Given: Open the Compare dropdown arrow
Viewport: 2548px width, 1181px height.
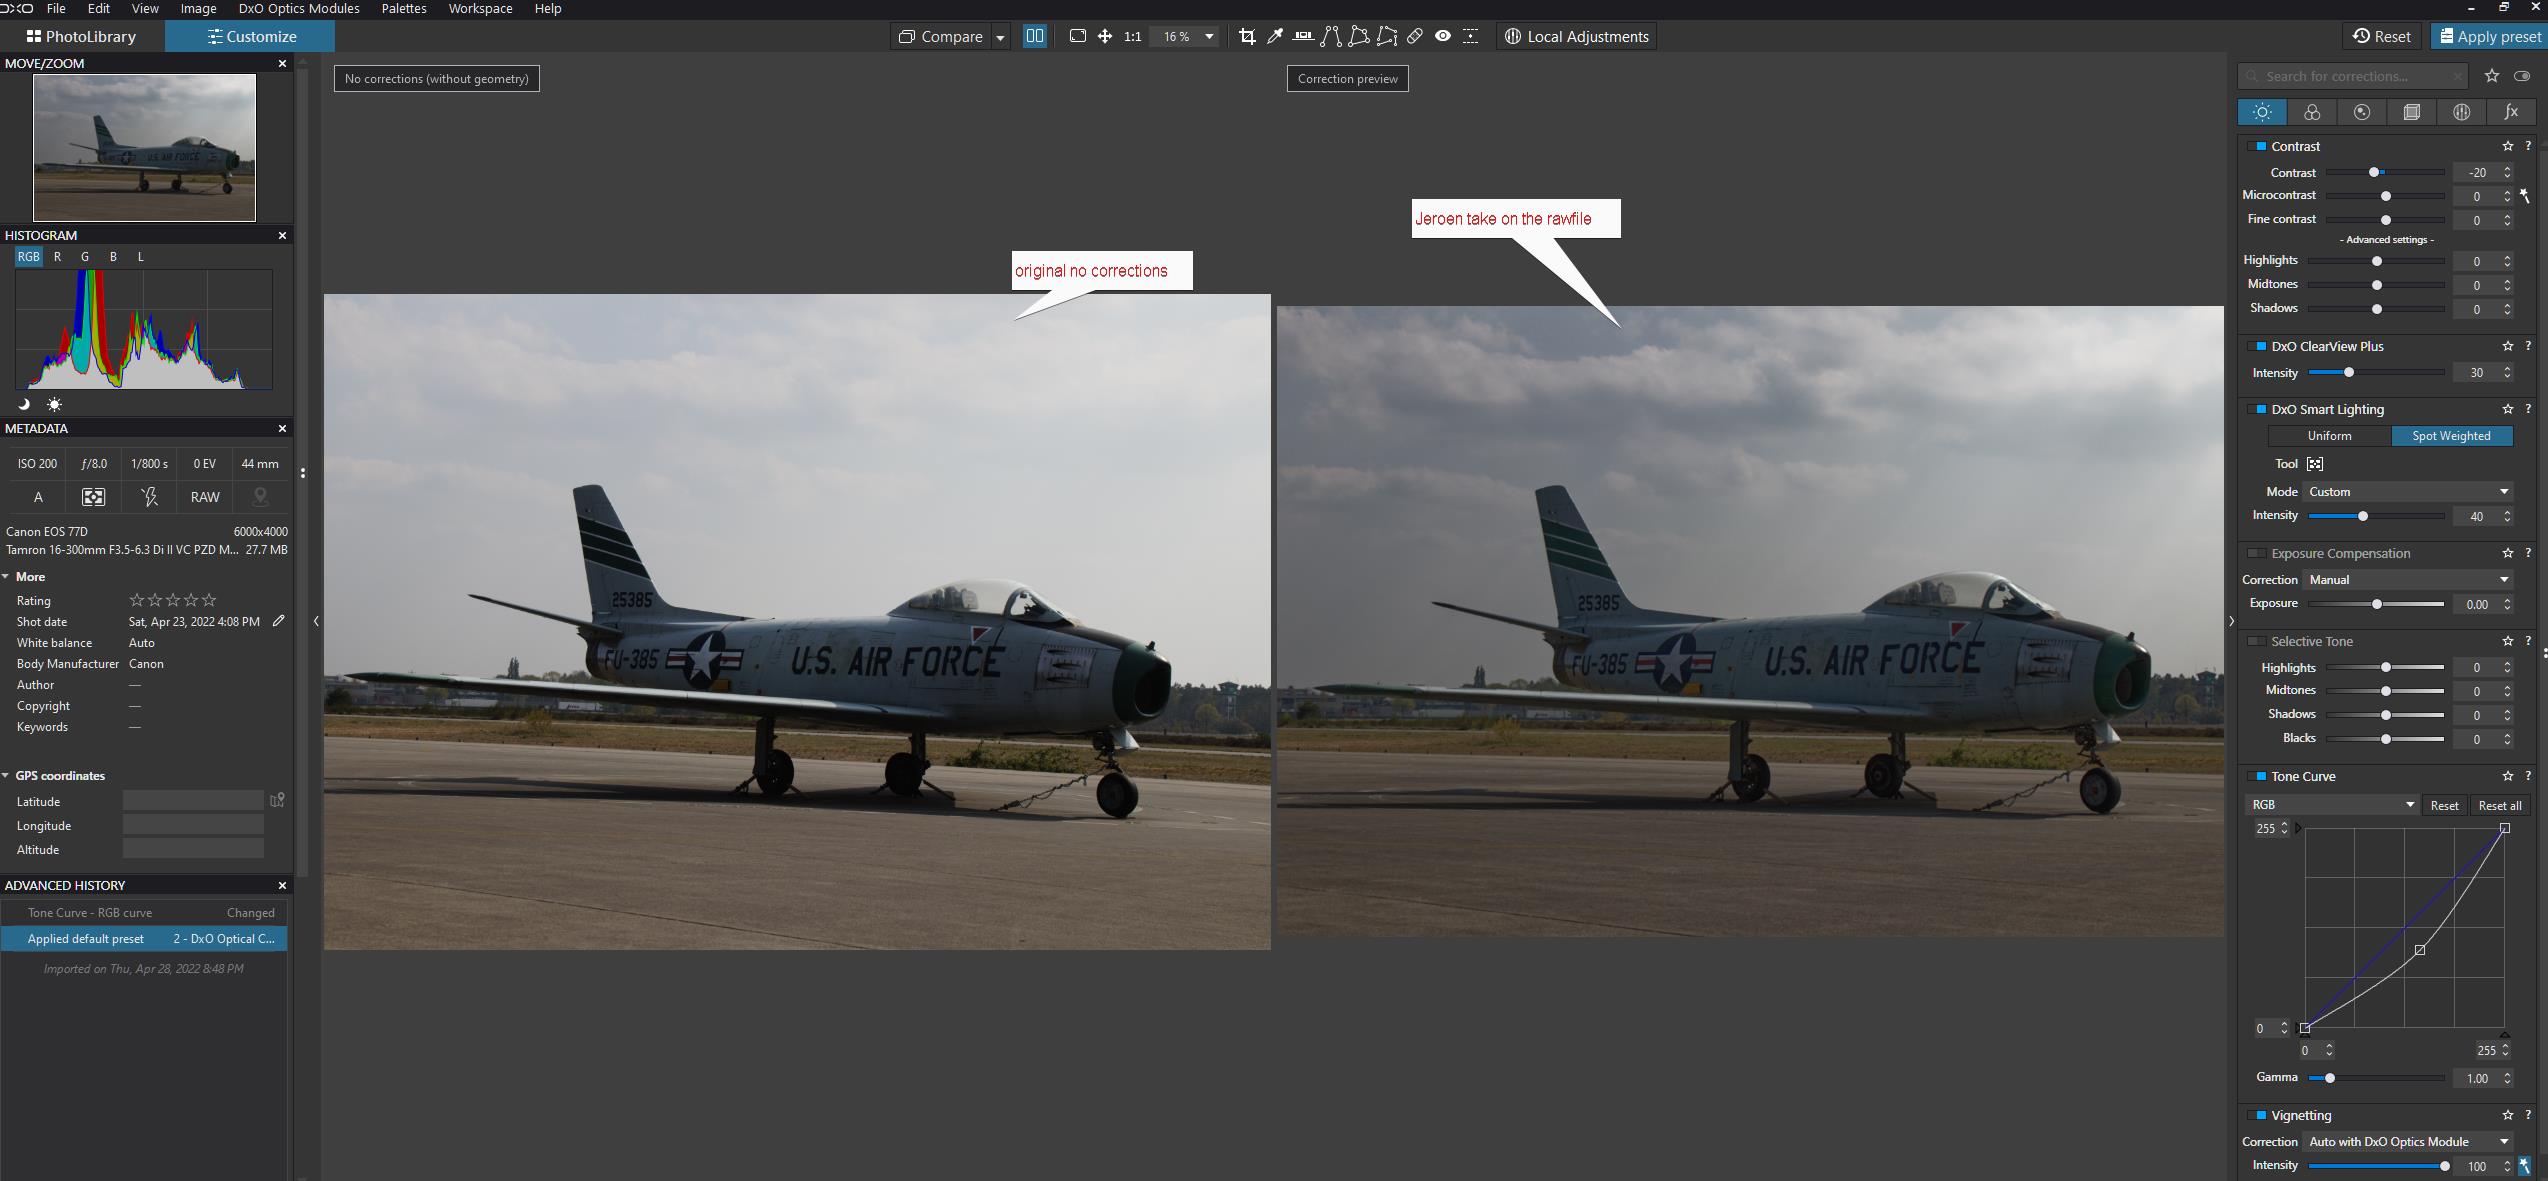Looking at the screenshot, I should 1000,37.
